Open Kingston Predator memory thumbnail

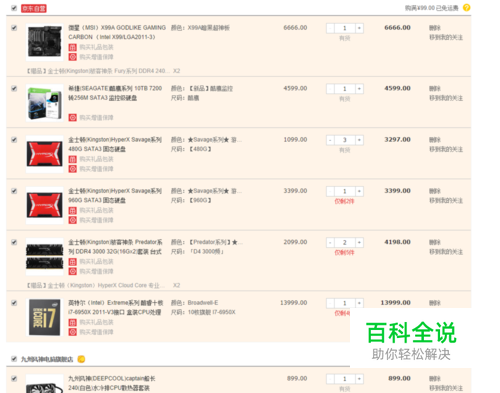pos(45,257)
